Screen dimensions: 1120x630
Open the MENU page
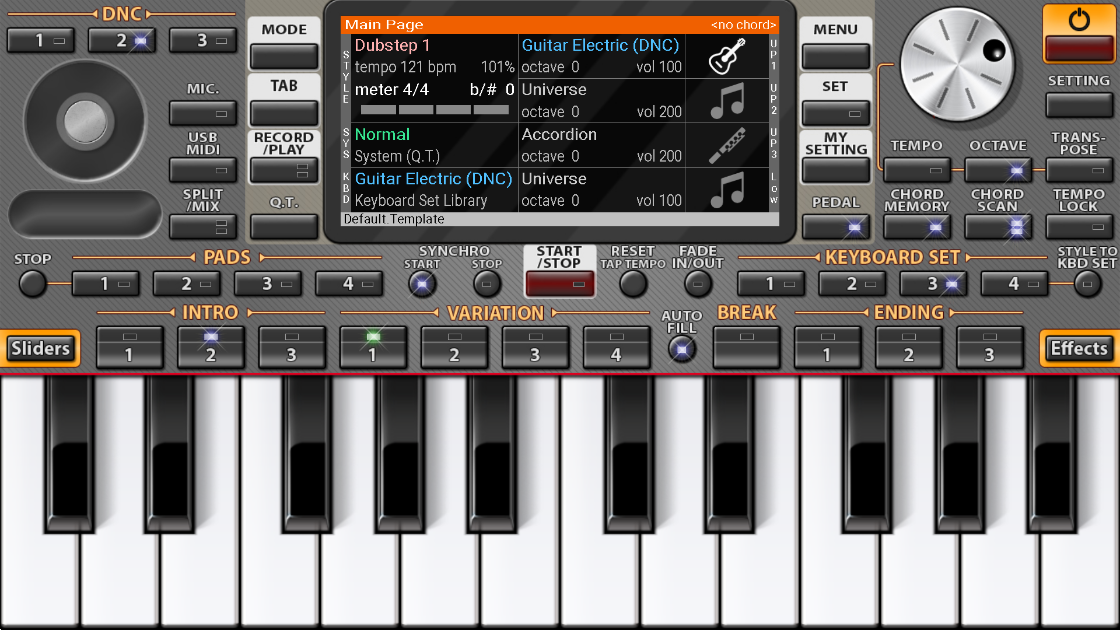(835, 55)
